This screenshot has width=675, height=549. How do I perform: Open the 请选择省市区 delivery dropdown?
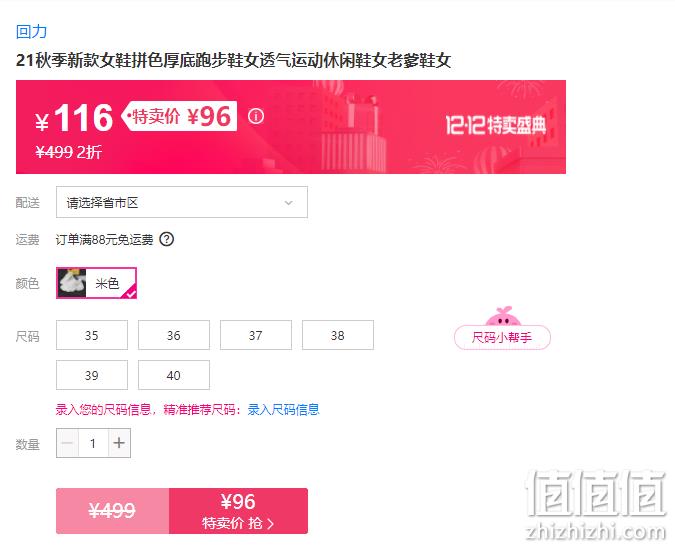(x=182, y=202)
